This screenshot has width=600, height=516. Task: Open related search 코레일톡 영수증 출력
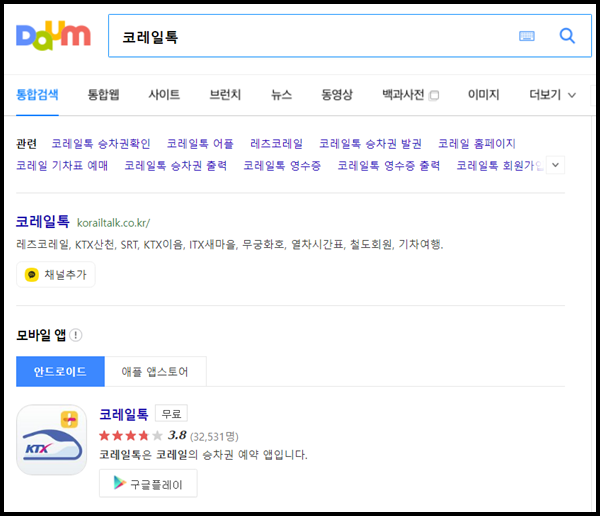pos(388,165)
